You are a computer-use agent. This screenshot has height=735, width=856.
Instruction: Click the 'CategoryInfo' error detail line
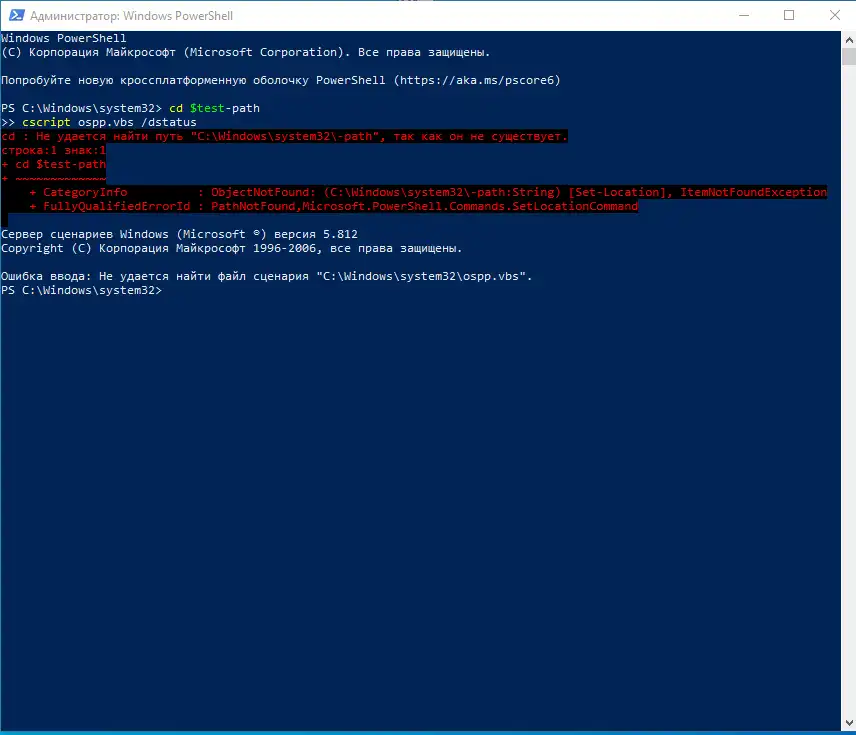428,192
